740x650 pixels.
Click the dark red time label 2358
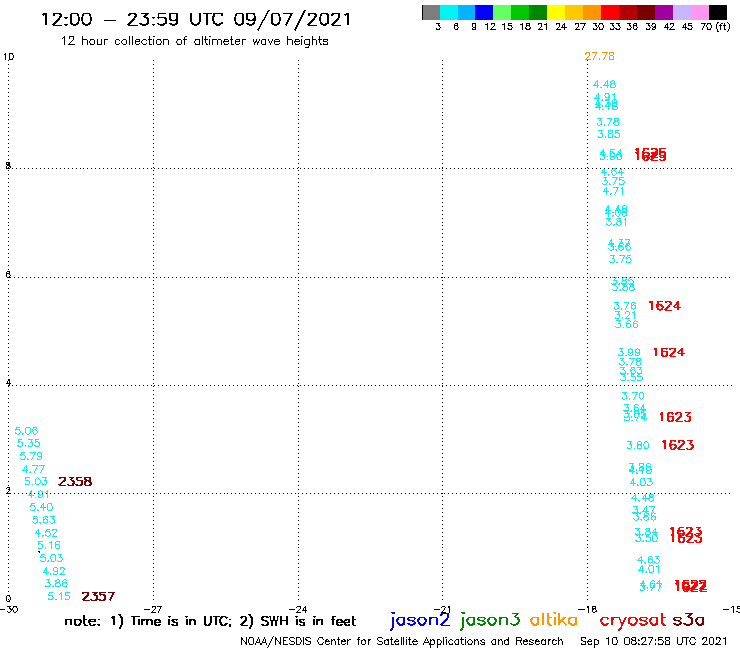[x=75, y=481]
